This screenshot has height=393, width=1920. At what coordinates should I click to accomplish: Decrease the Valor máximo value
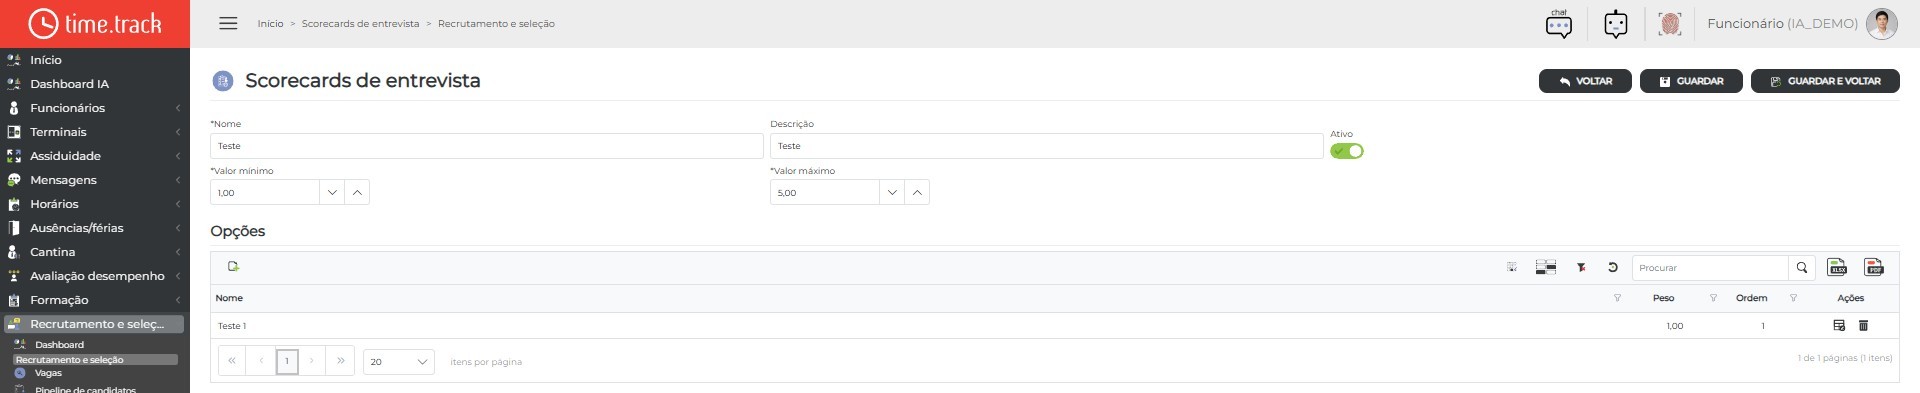[892, 192]
